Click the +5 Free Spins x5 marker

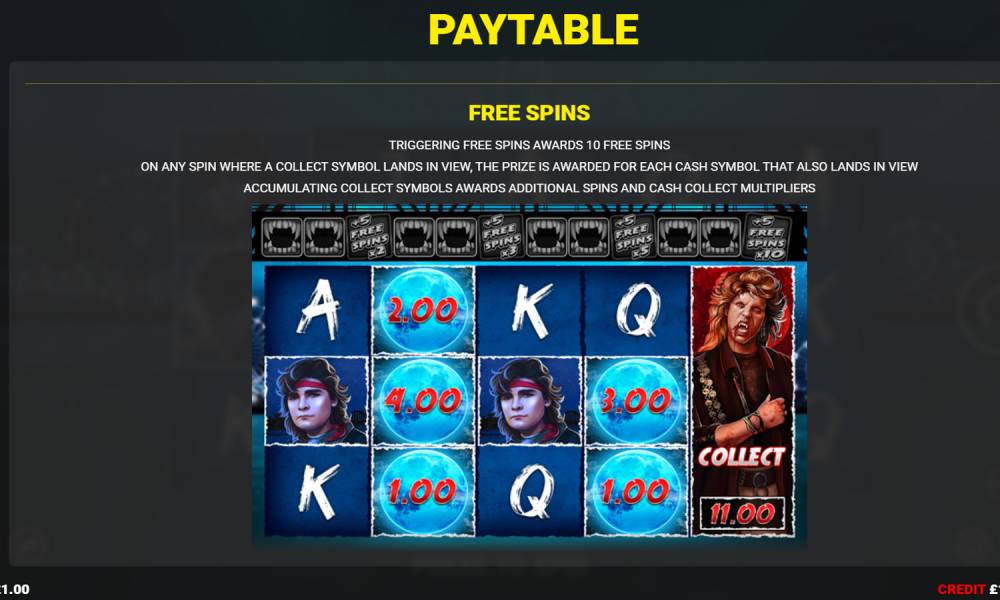(634, 237)
